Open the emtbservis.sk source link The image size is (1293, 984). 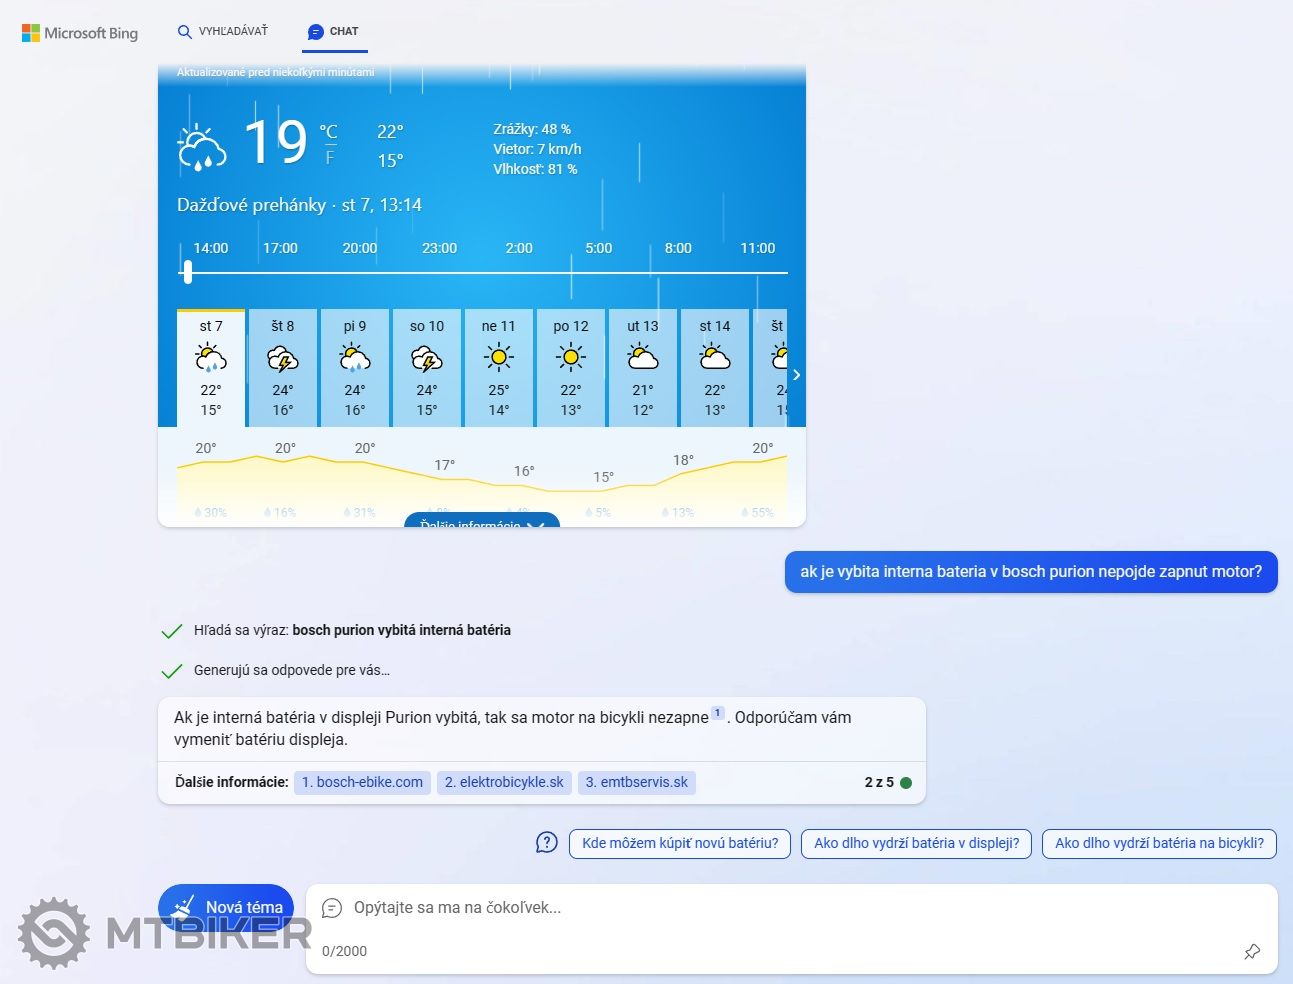(x=636, y=782)
